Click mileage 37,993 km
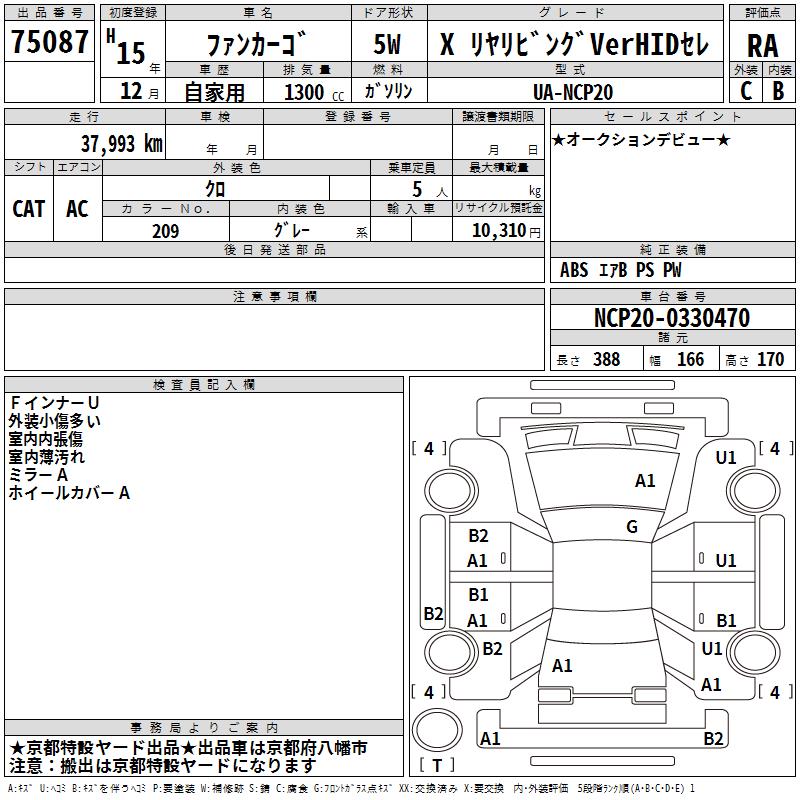Viewport: 800px width, 800px height. (x=122, y=143)
